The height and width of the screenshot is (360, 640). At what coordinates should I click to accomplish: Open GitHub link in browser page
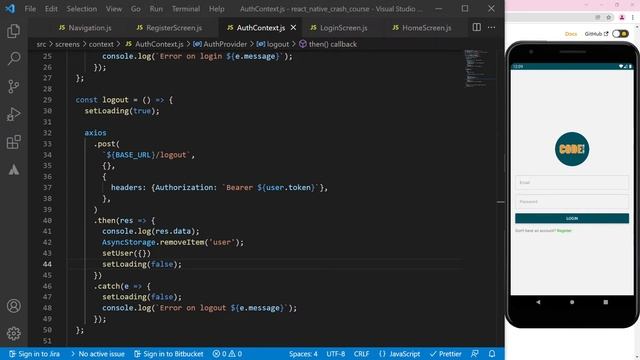(x=596, y=34)
